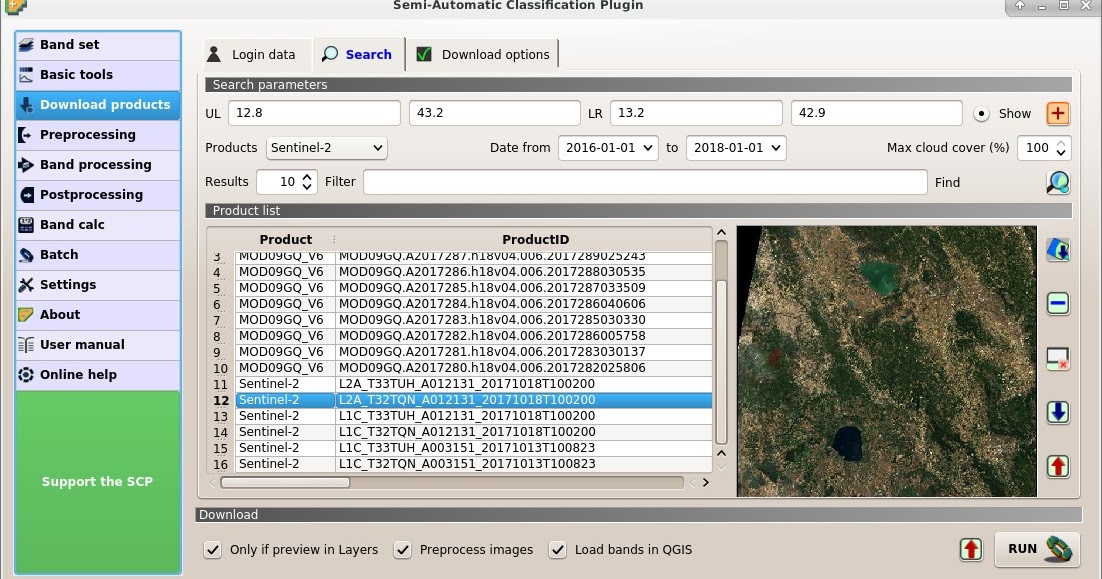Open the end date dropdown showing 2018-01-01
1102x579 pixels.
pos(736,147)
